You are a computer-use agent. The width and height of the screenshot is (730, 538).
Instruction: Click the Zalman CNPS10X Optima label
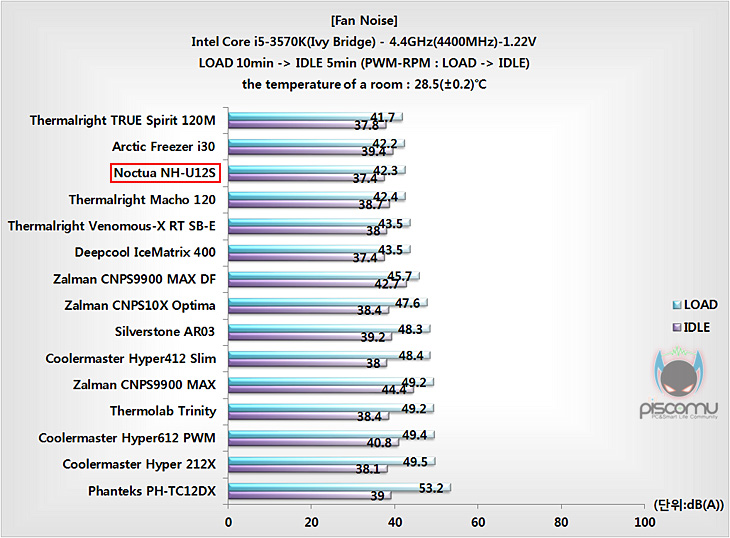(x=140, y=305)
